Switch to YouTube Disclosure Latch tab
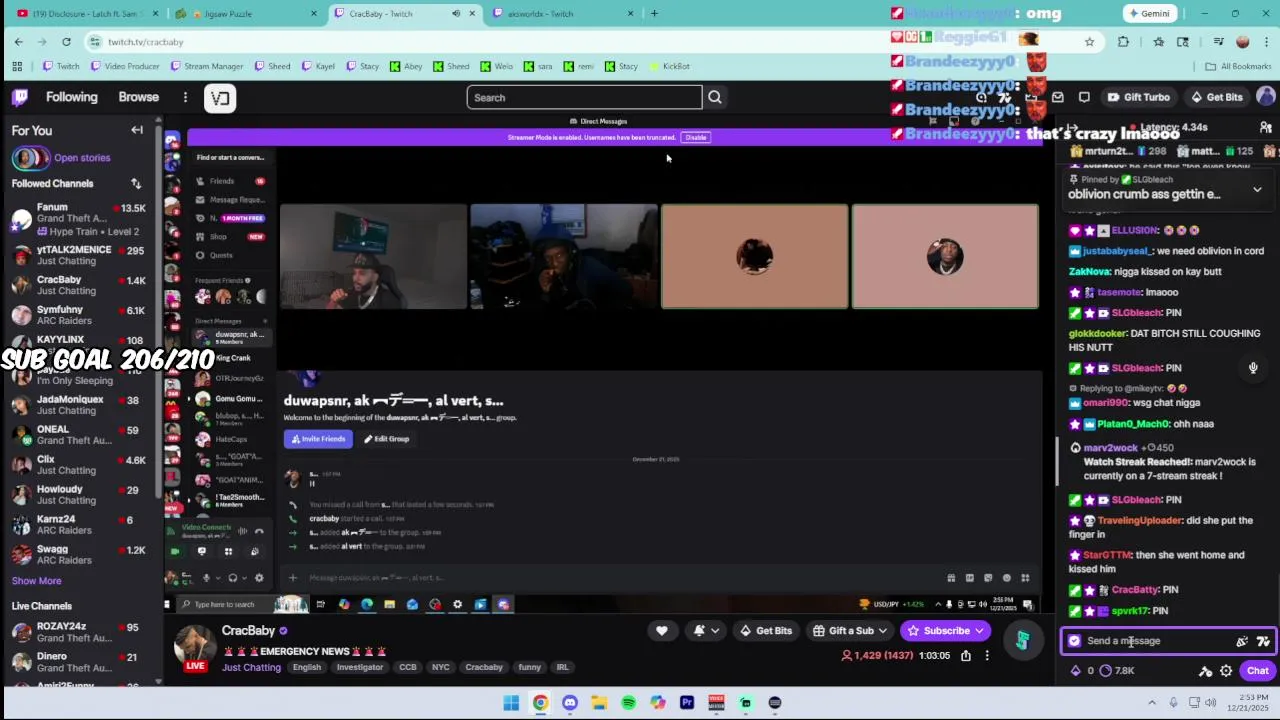This screenshot has width=1280, height=720. 85,14
